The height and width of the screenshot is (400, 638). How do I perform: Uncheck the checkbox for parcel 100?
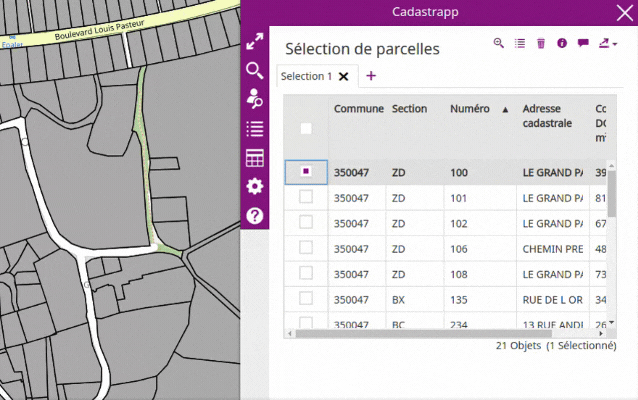point(306,171)
